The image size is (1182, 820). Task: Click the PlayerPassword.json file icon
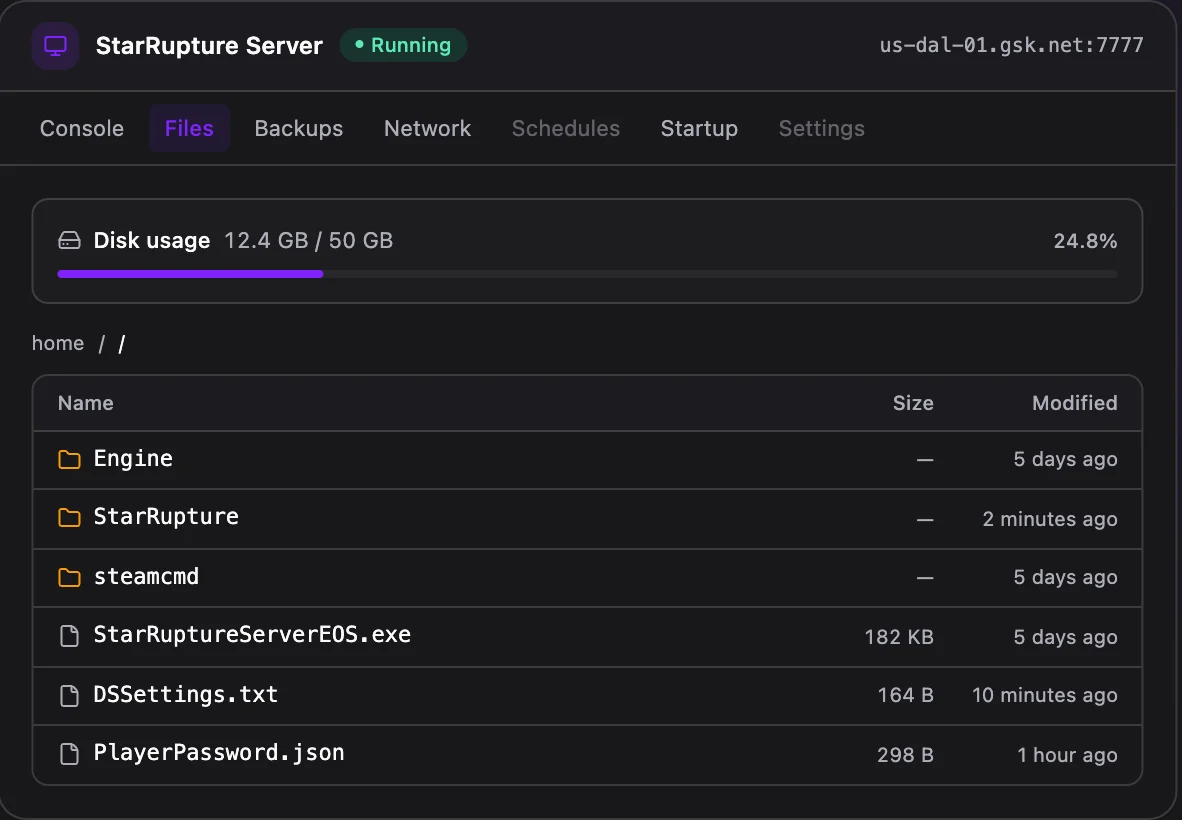[69, 754]
